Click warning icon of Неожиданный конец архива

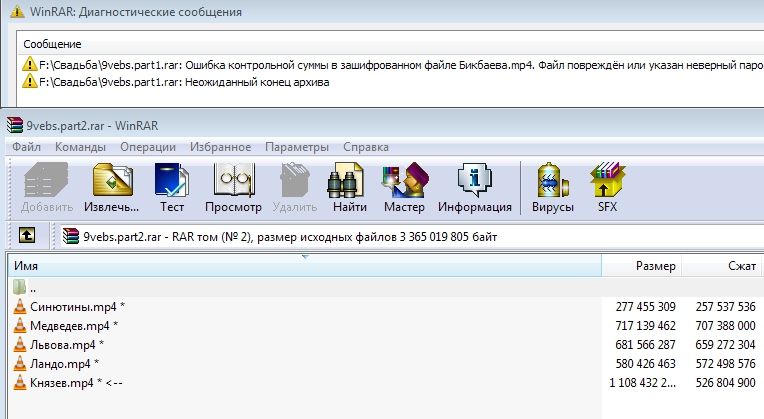coord(30,81)
